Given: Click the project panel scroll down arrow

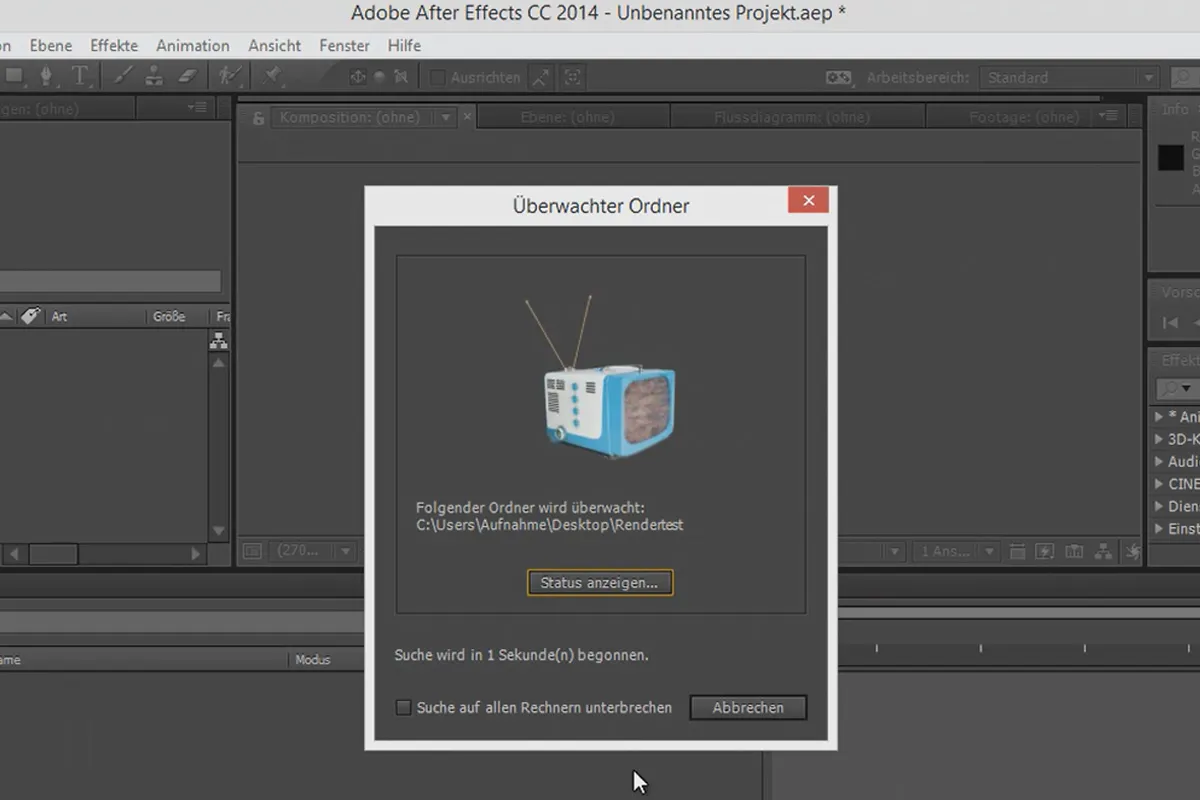Looking at the screenshot, I should [x=219, y=531].
